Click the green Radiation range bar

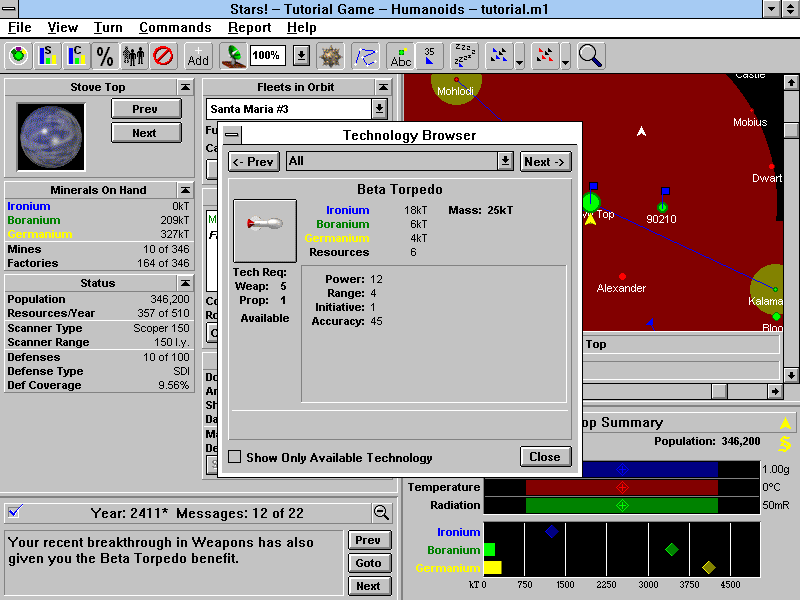pyautogui.click(x=621, y=506)
